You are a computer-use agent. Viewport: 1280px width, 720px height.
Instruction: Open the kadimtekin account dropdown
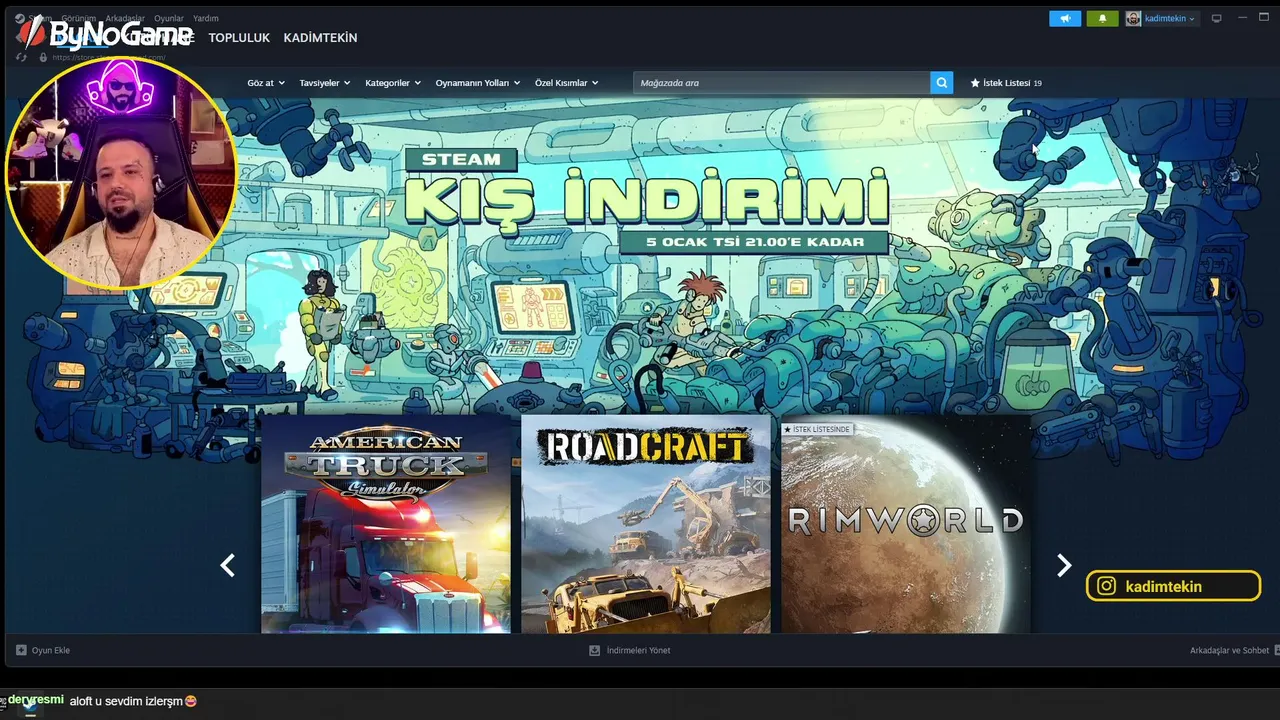[1170, 18]
